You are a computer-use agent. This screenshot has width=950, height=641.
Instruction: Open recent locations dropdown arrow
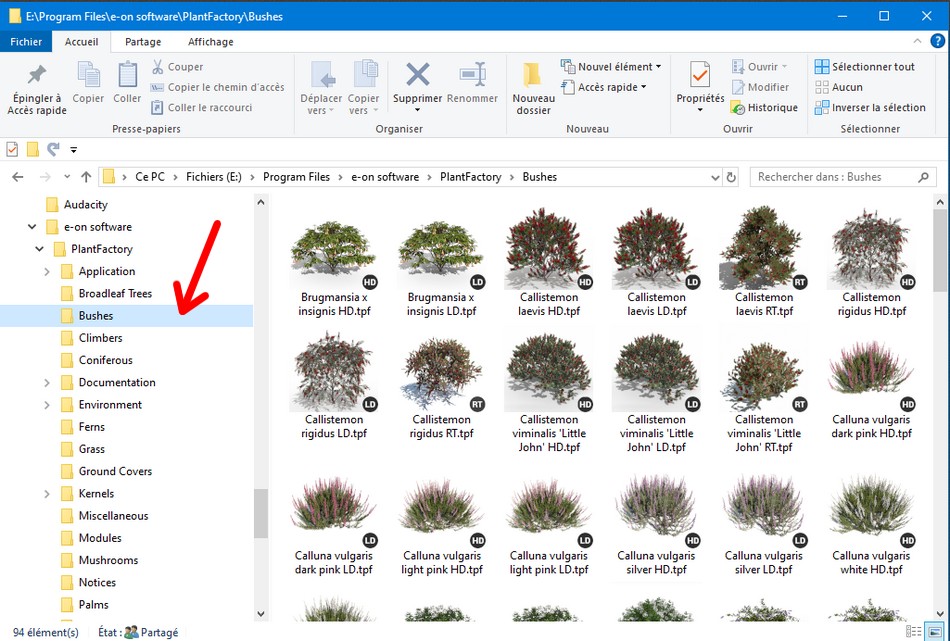tap(67, 177)
